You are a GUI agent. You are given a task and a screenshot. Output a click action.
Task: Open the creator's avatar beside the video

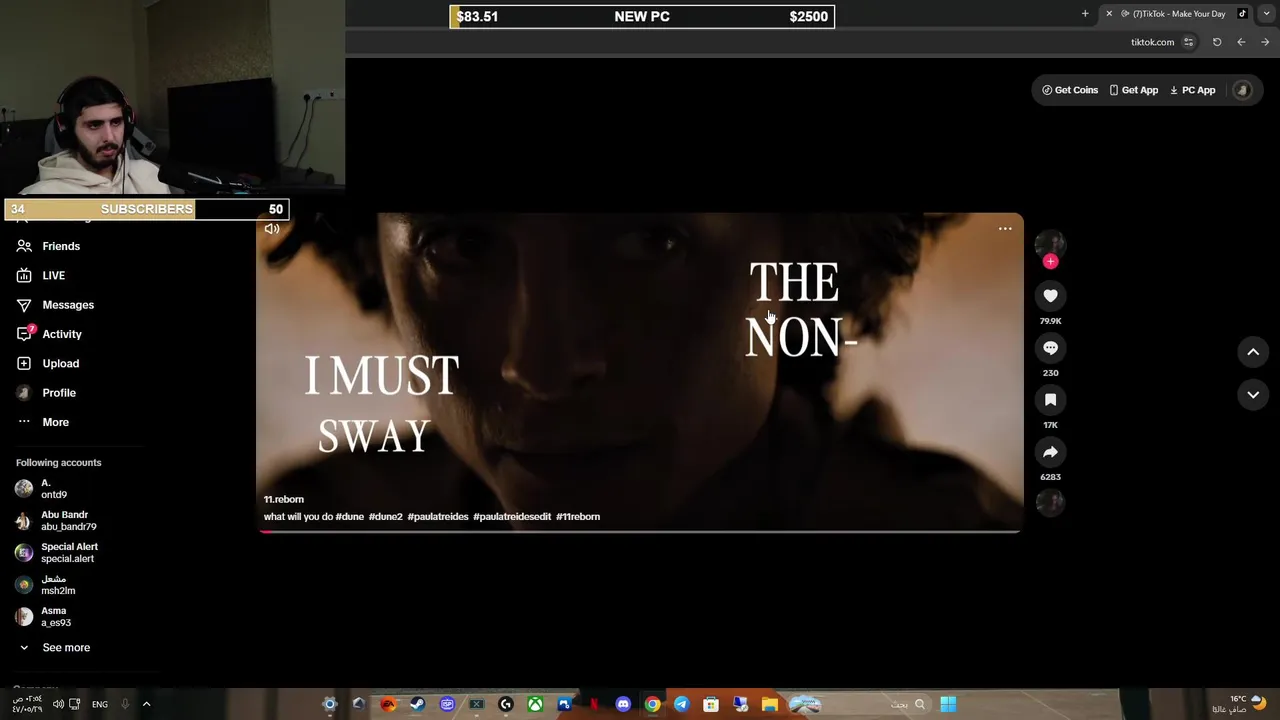coord(1050,244)
